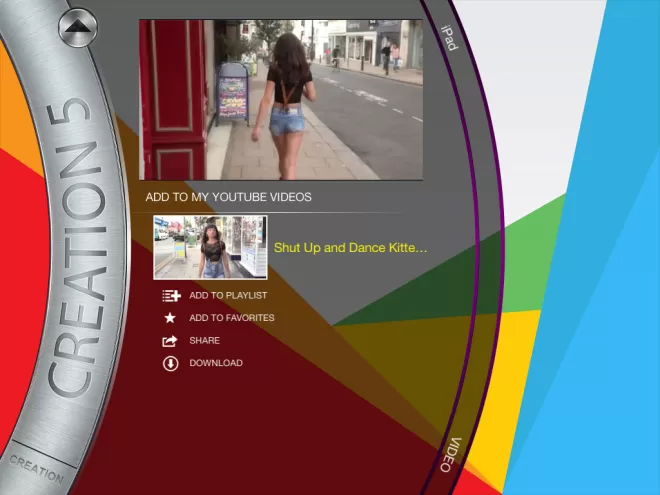Tap the main video player preview
The height and width of the screenshot is (495, 660).
pos(281,100)
